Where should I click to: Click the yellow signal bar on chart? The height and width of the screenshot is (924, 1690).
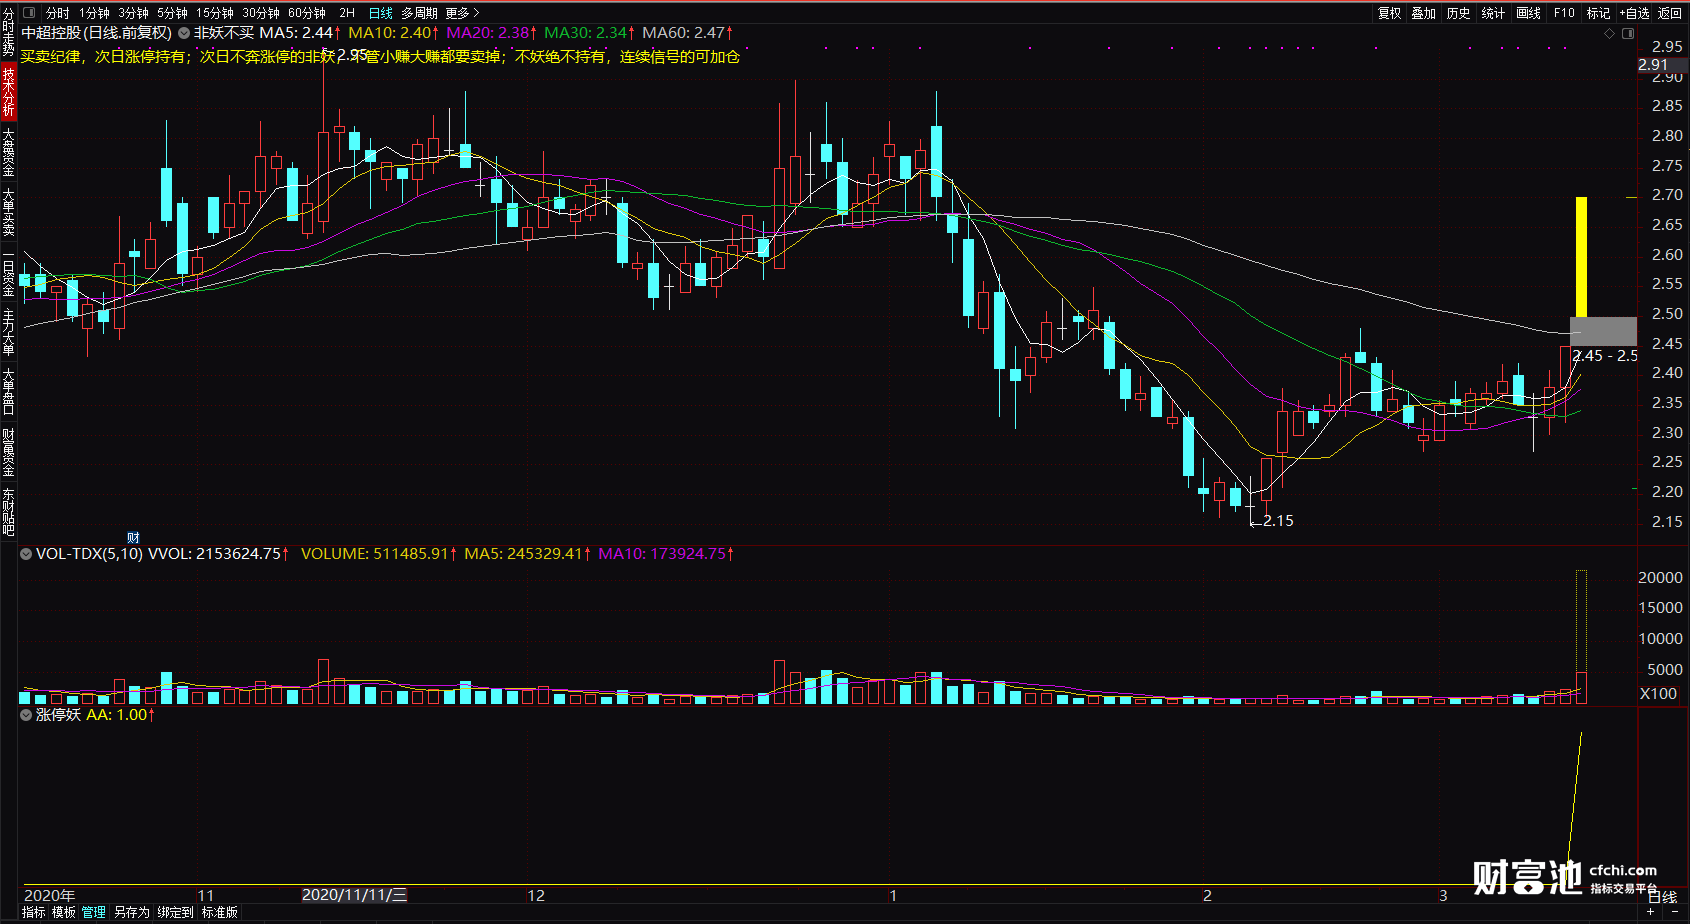tap(1581, 257)
